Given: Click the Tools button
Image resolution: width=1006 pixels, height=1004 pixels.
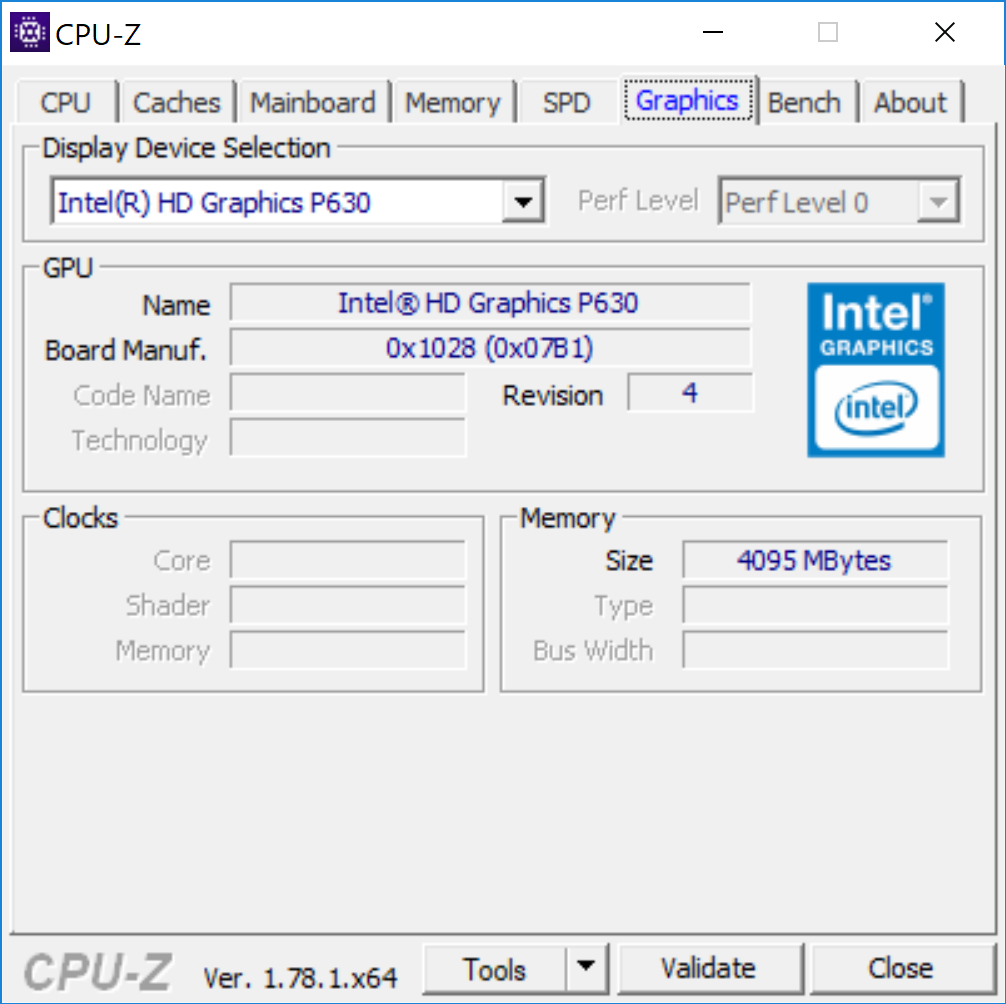Looking at the screenshot, I should [495, 969].
